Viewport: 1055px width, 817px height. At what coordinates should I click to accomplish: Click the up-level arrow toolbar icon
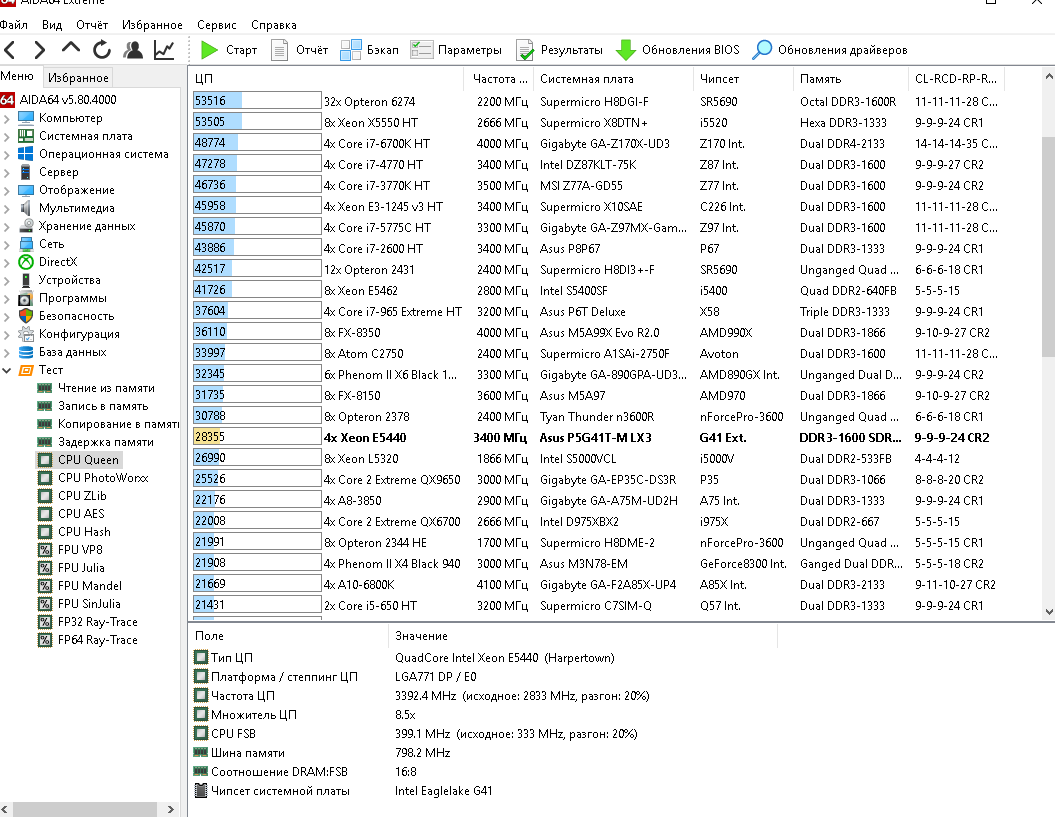71,48
